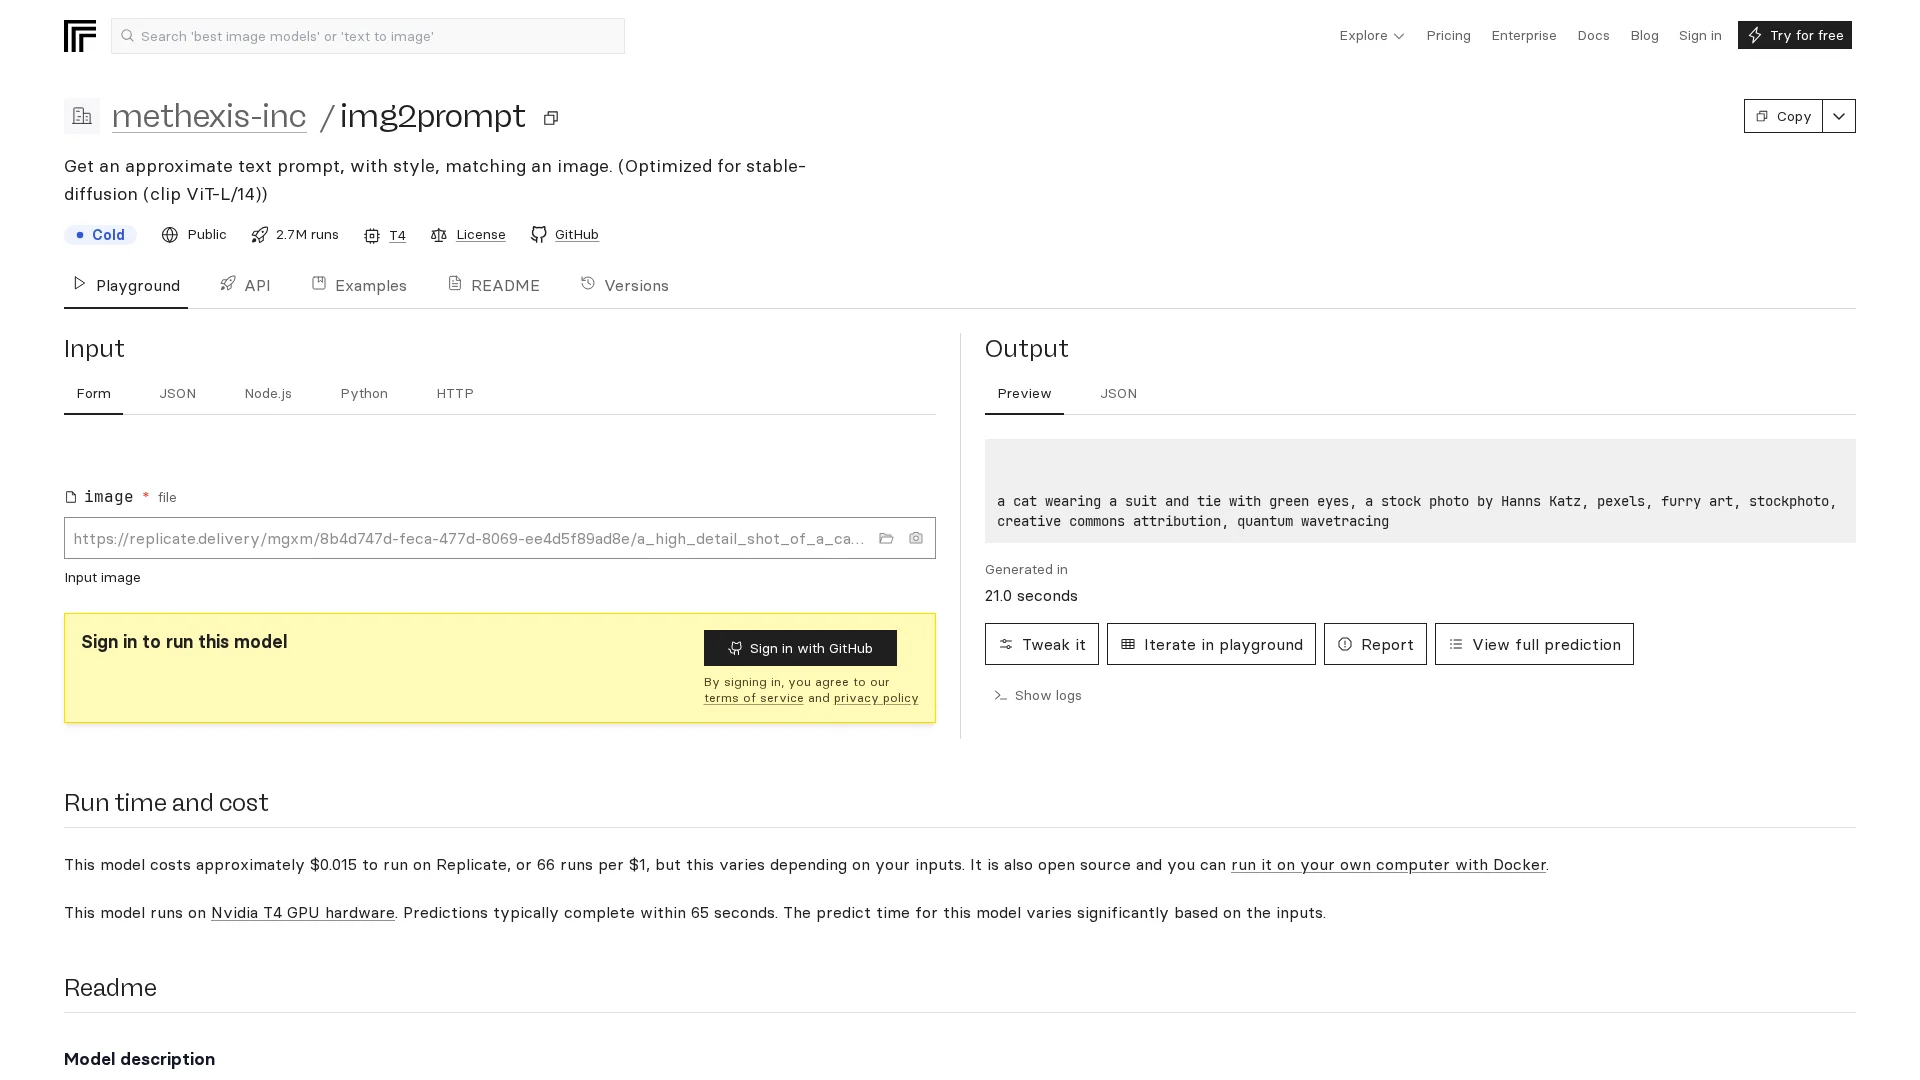
Task: Open the output JSON tab
Action: (x=1118, y=393)
